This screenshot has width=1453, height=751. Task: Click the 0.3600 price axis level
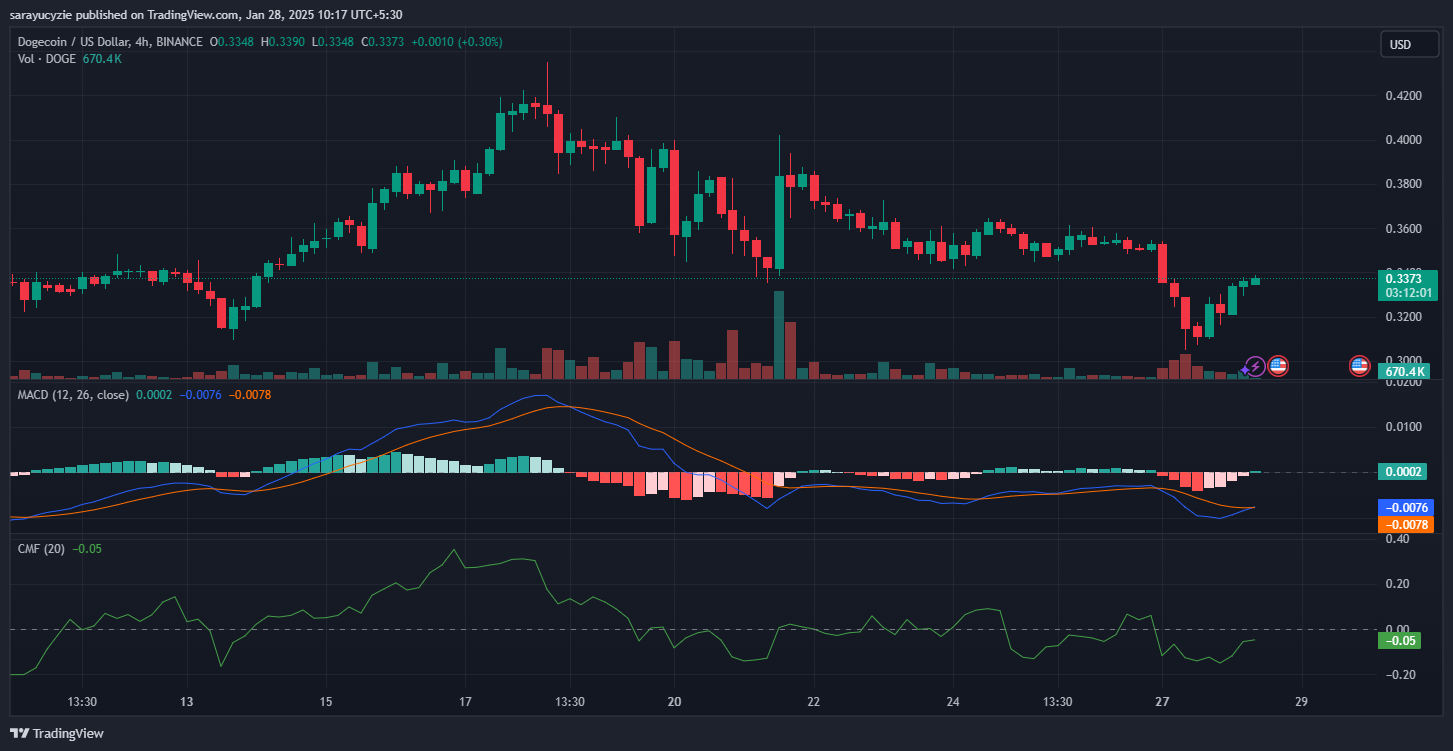click(1402, 229)
